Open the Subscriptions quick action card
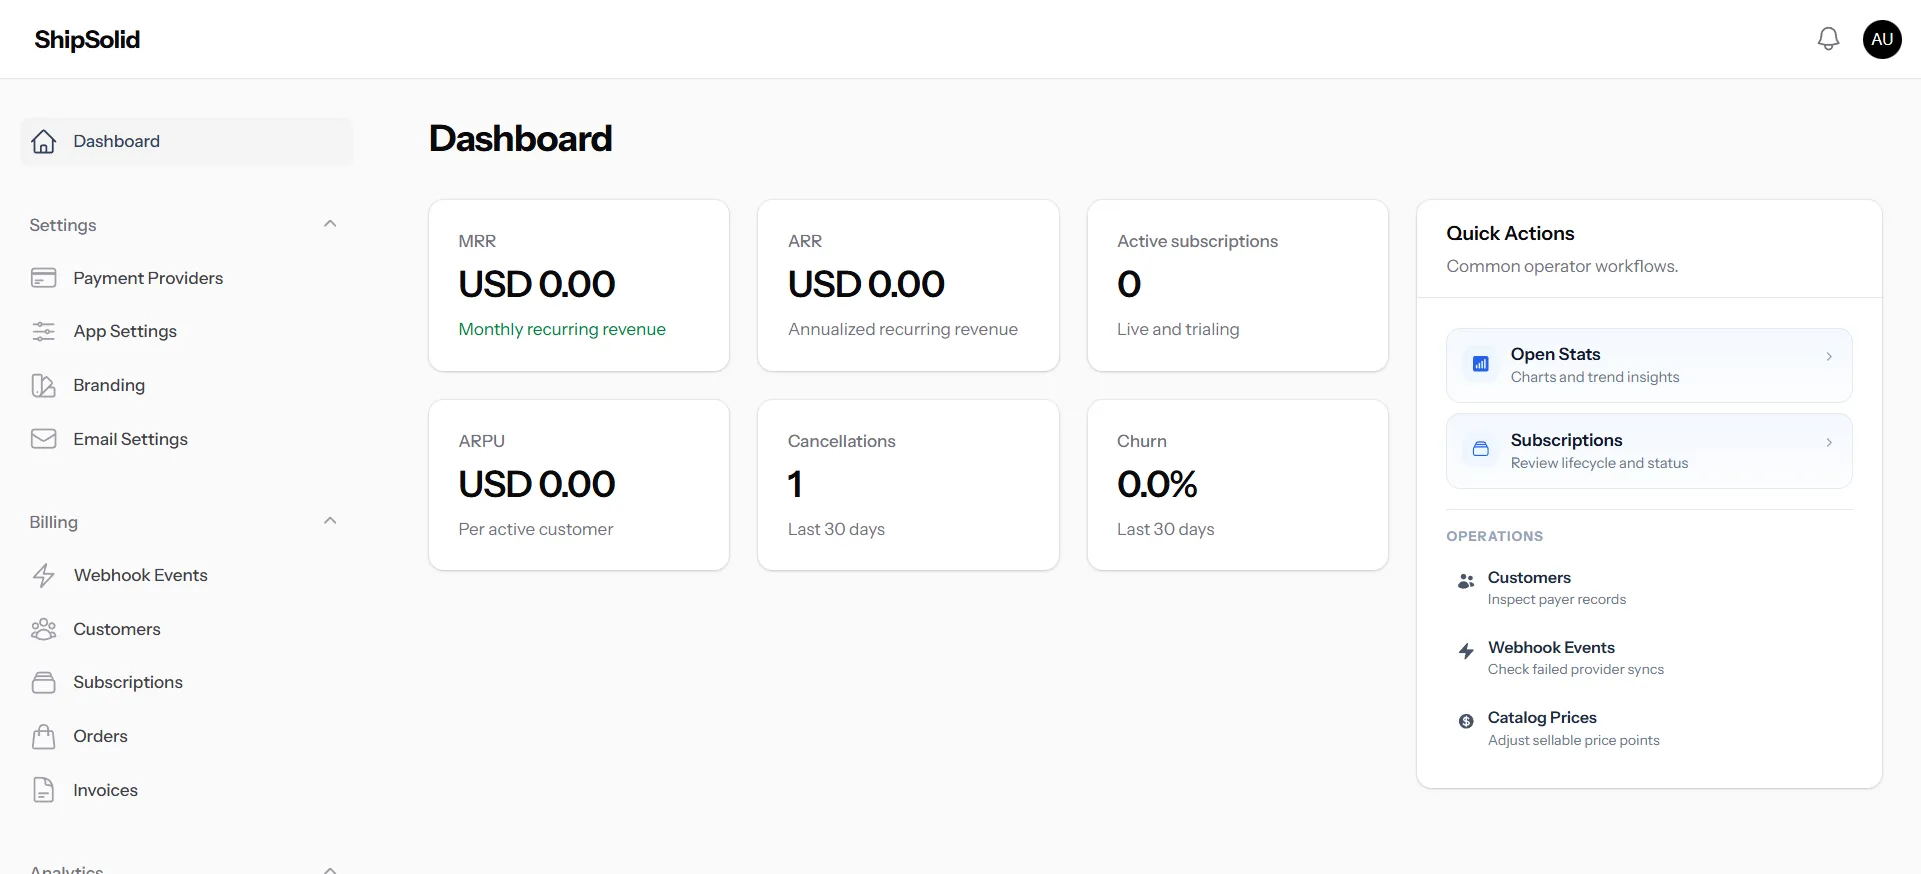1921x874 pixels. click(1648, 451)
